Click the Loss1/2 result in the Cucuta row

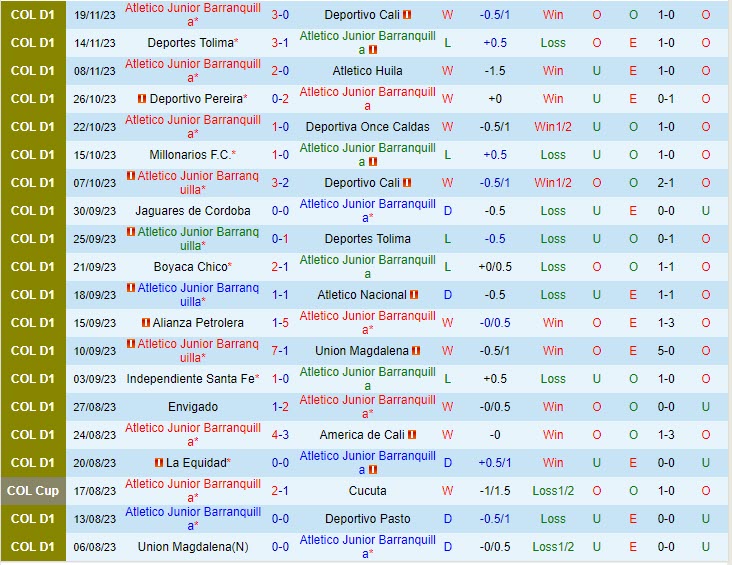[x=553, y=491]
